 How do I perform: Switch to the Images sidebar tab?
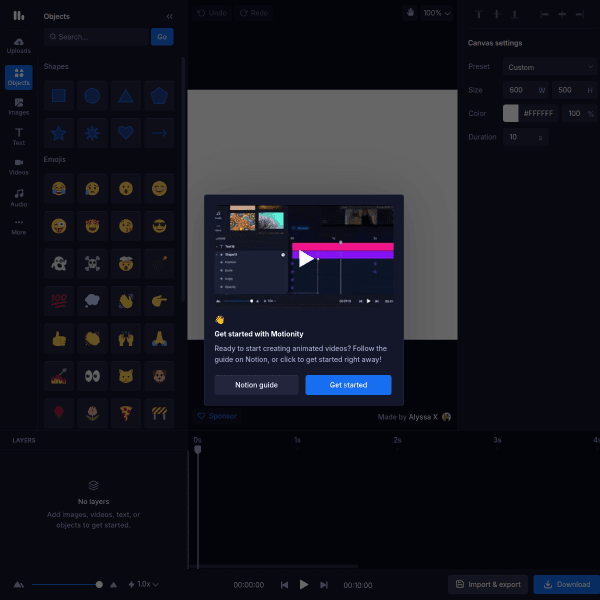19,106
